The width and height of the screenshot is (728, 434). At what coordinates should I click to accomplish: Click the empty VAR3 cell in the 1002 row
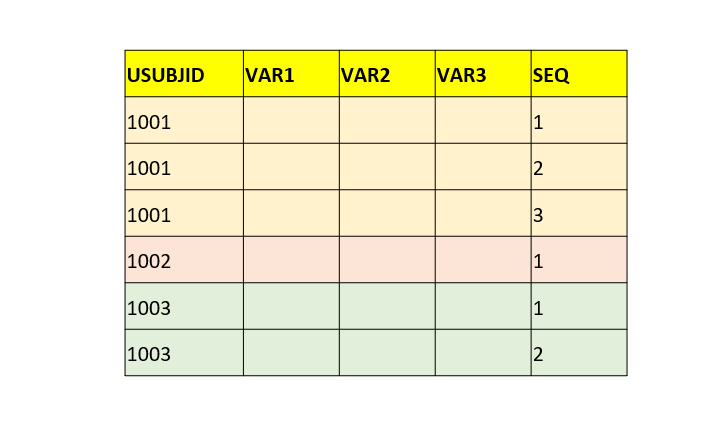coord(483,261)
